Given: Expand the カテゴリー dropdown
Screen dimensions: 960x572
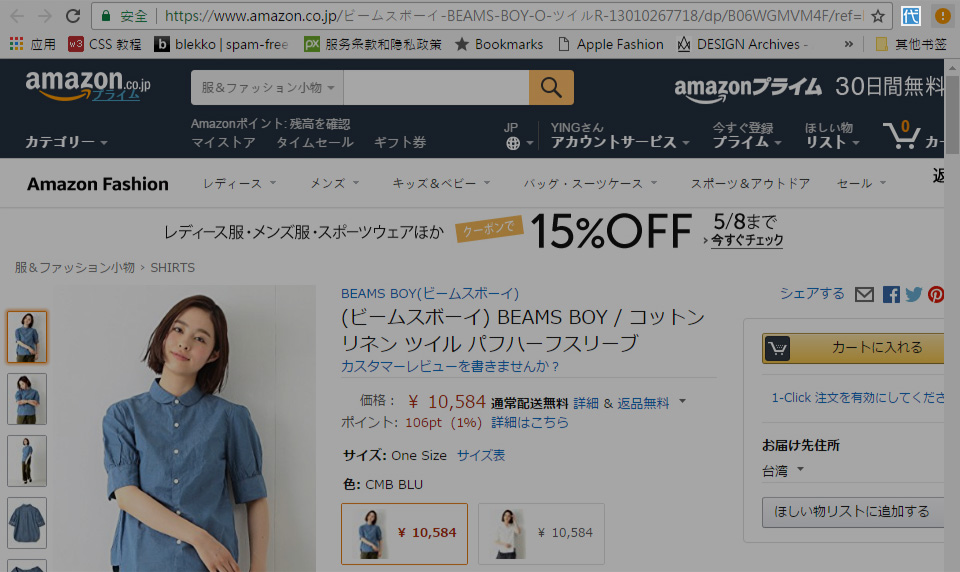Looking at the screenshot, I should coord(66,142).
